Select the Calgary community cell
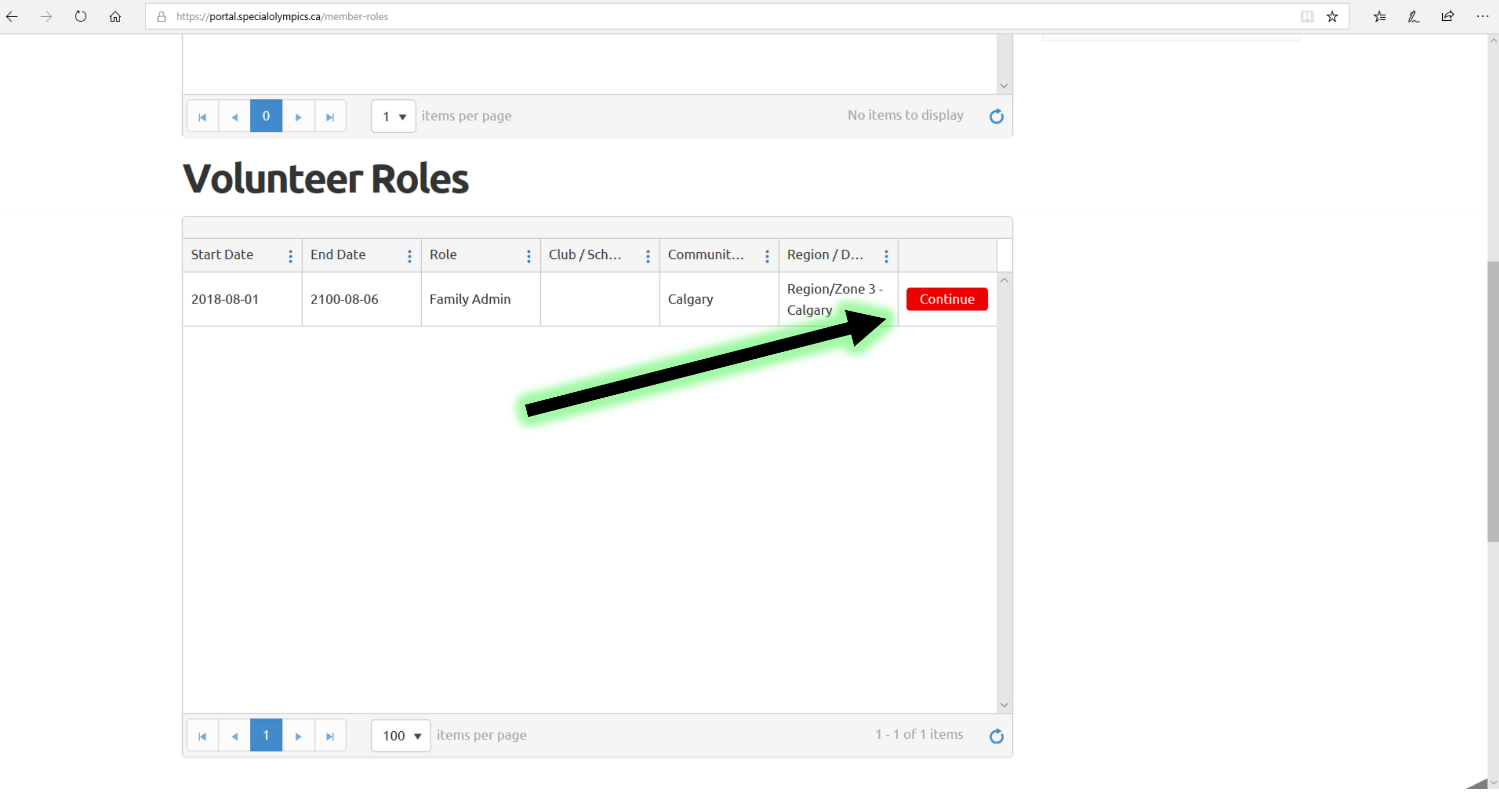The width and height of the screenshot is (1499, 793). click(719, 299)
